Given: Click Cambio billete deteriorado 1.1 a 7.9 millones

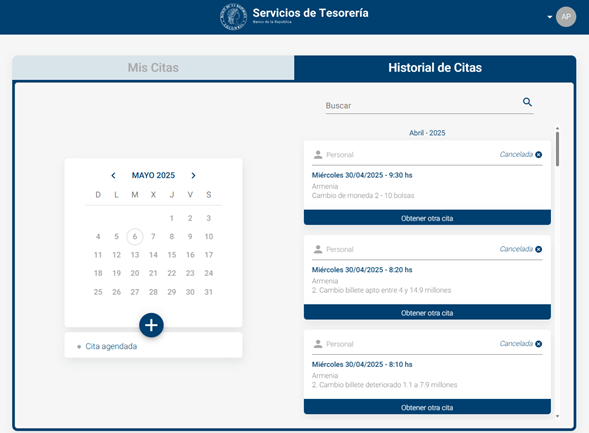Looking at the screenshot, I should [x=384, y=385].
